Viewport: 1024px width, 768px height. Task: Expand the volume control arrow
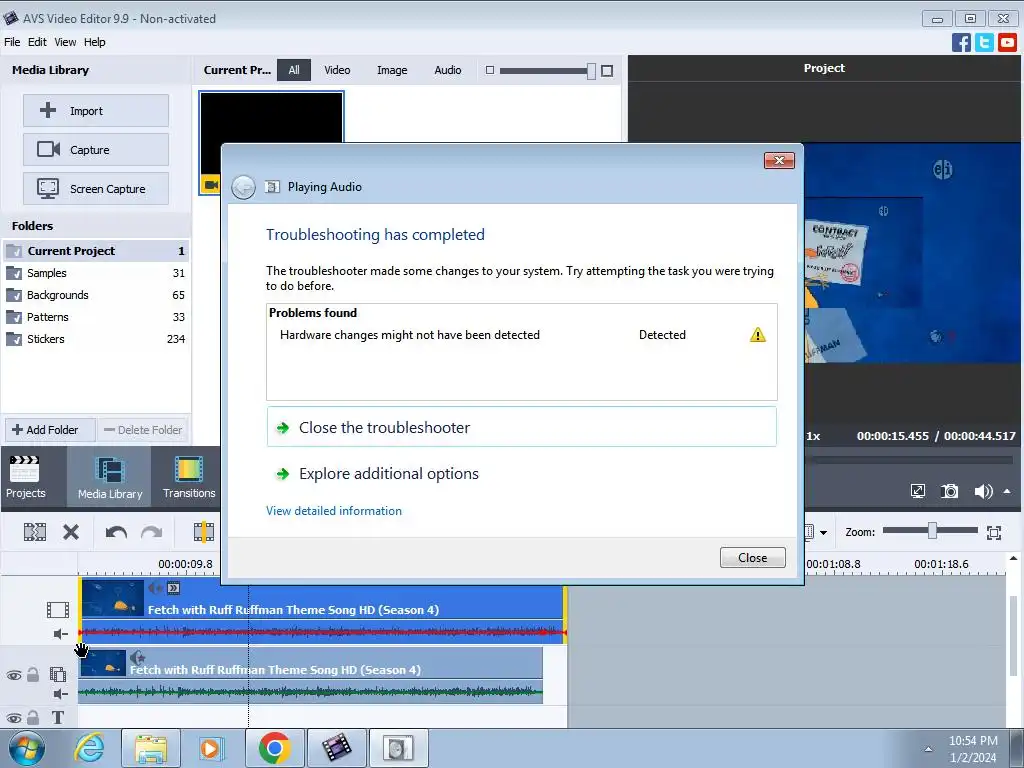[x=1007, y=491]
